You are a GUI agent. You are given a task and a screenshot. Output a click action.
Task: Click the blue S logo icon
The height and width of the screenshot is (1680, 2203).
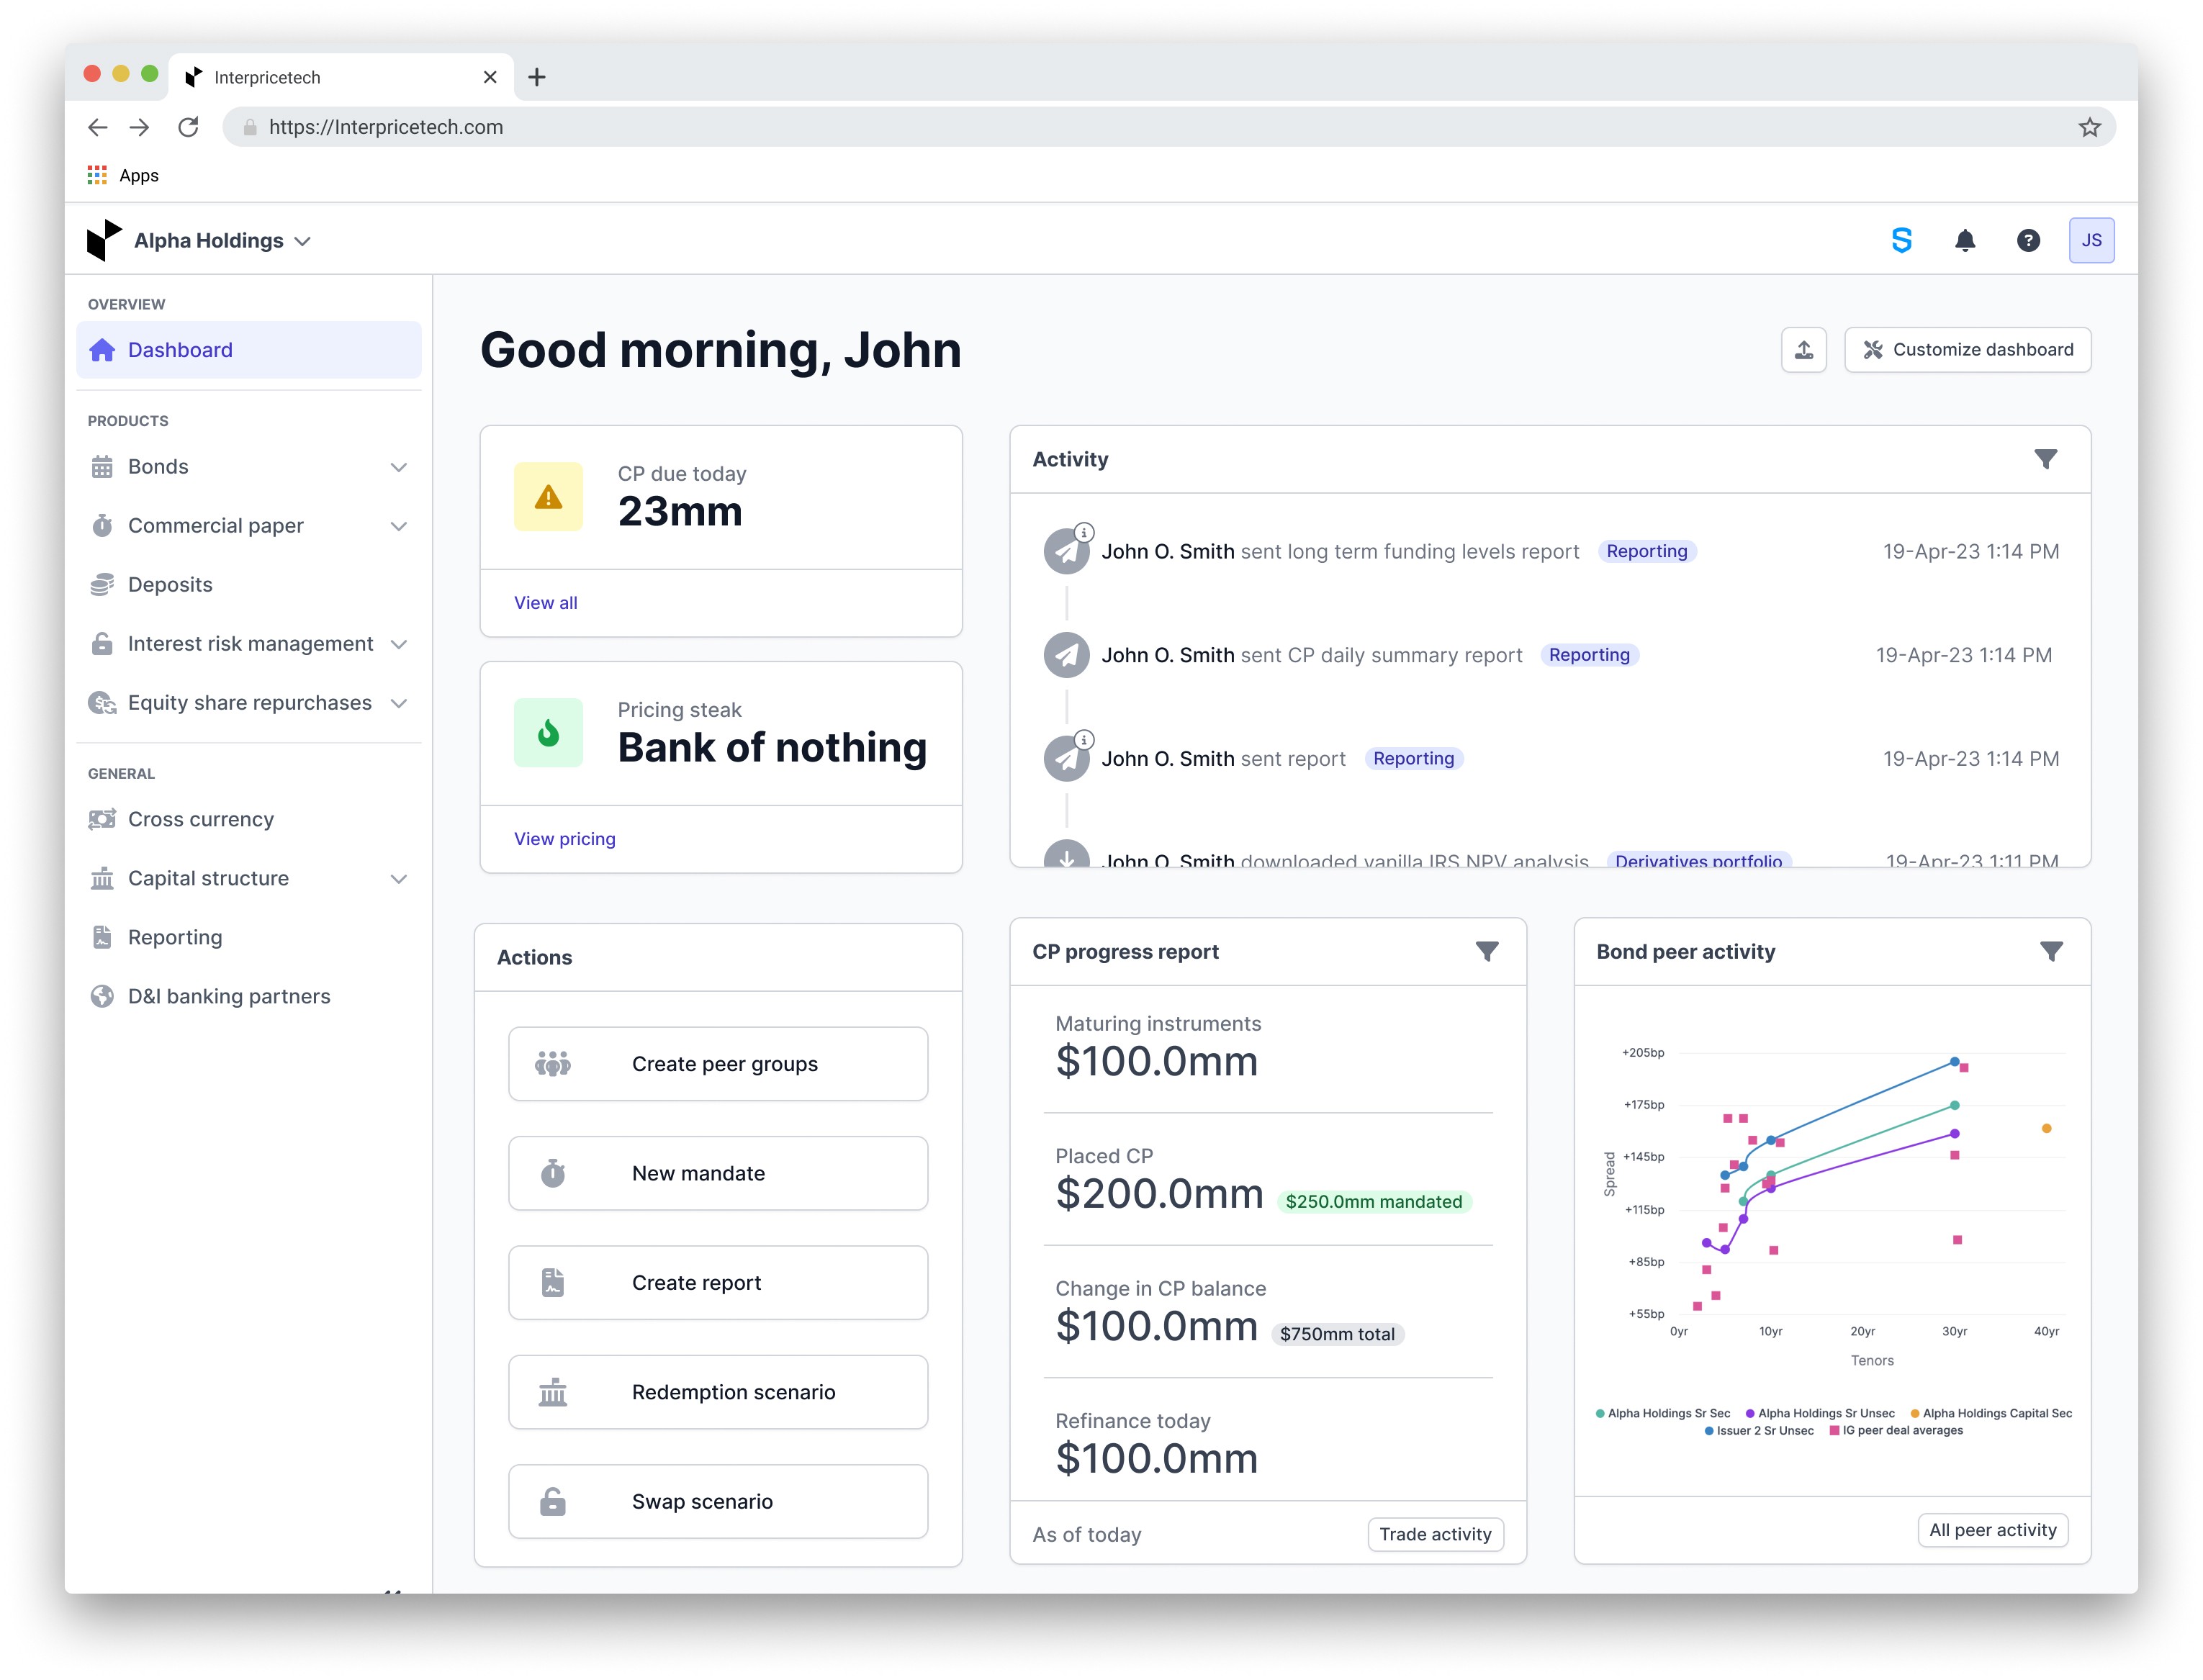[x=1901, y=240]
